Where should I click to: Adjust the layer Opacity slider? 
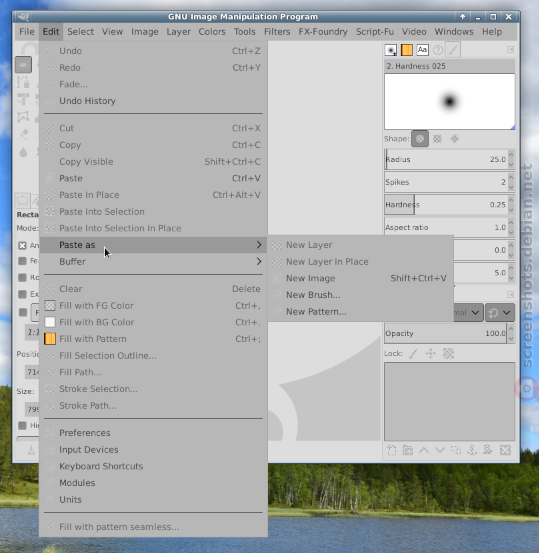[x=446, y=333]
